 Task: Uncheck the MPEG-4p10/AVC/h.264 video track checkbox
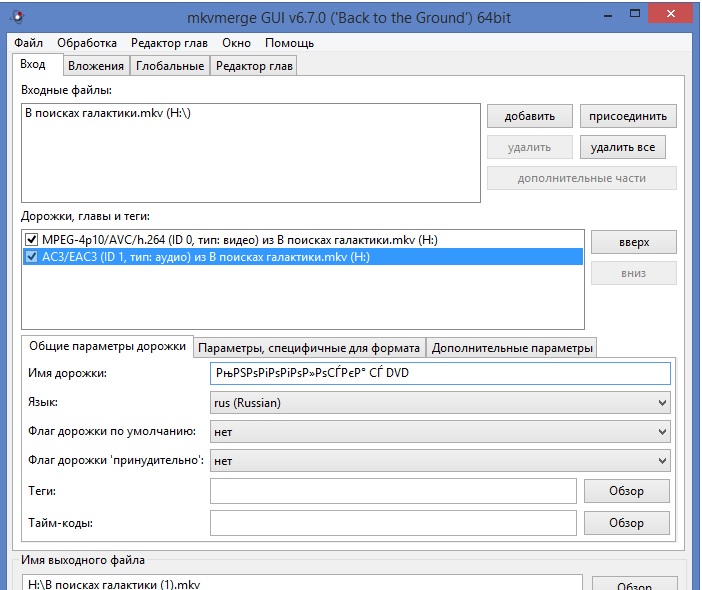tap(31, 240)
